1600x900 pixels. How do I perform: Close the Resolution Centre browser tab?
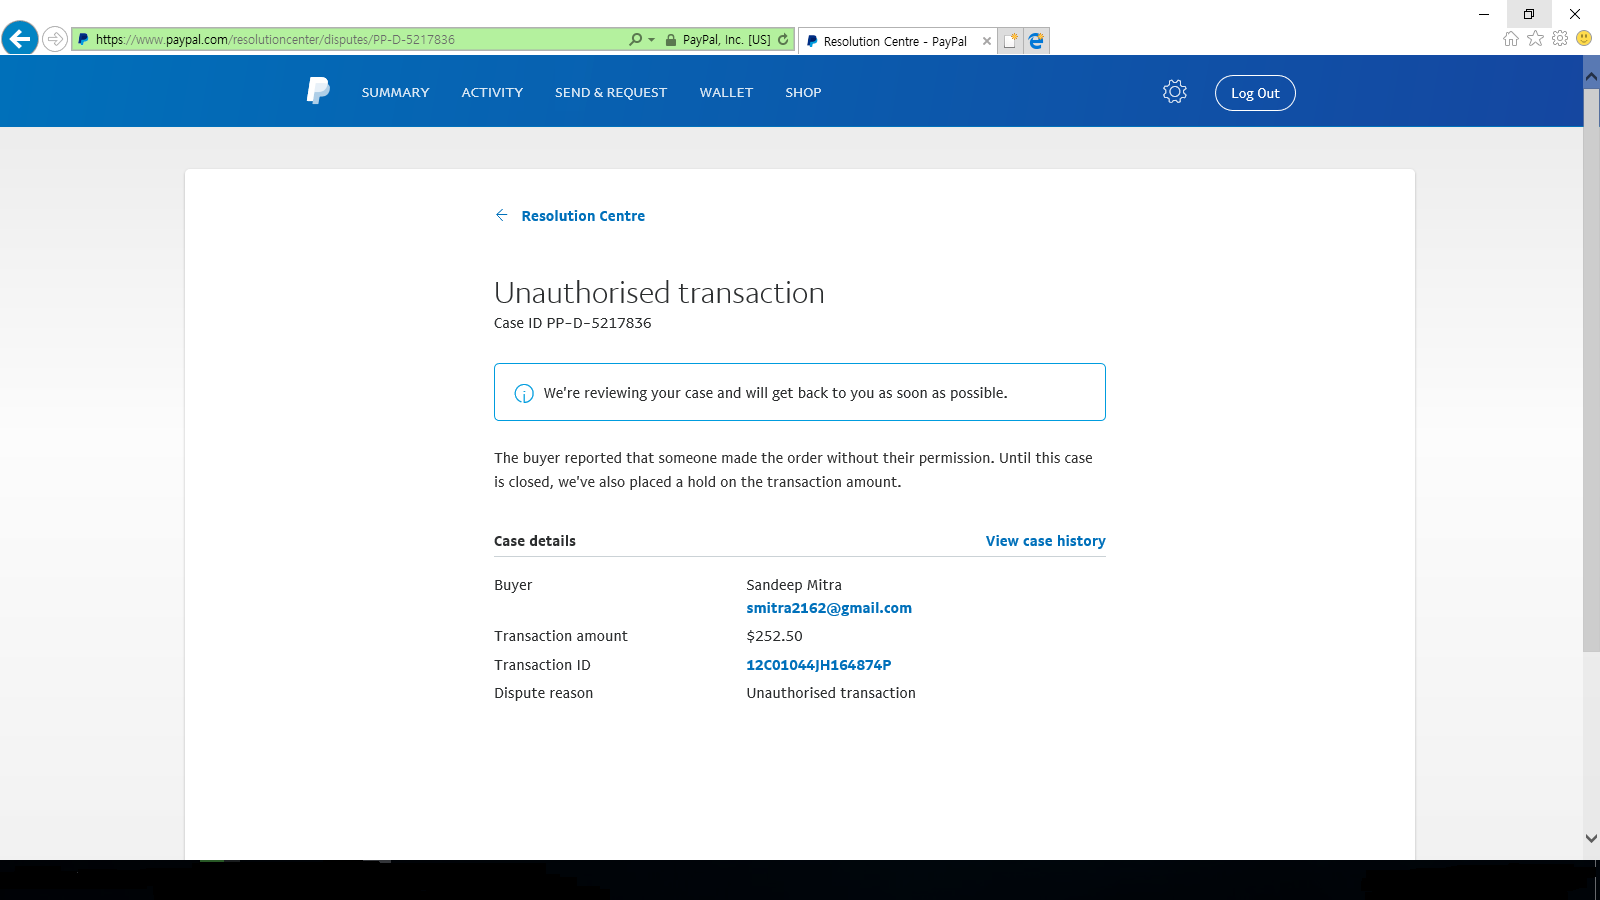click(987, 41)
